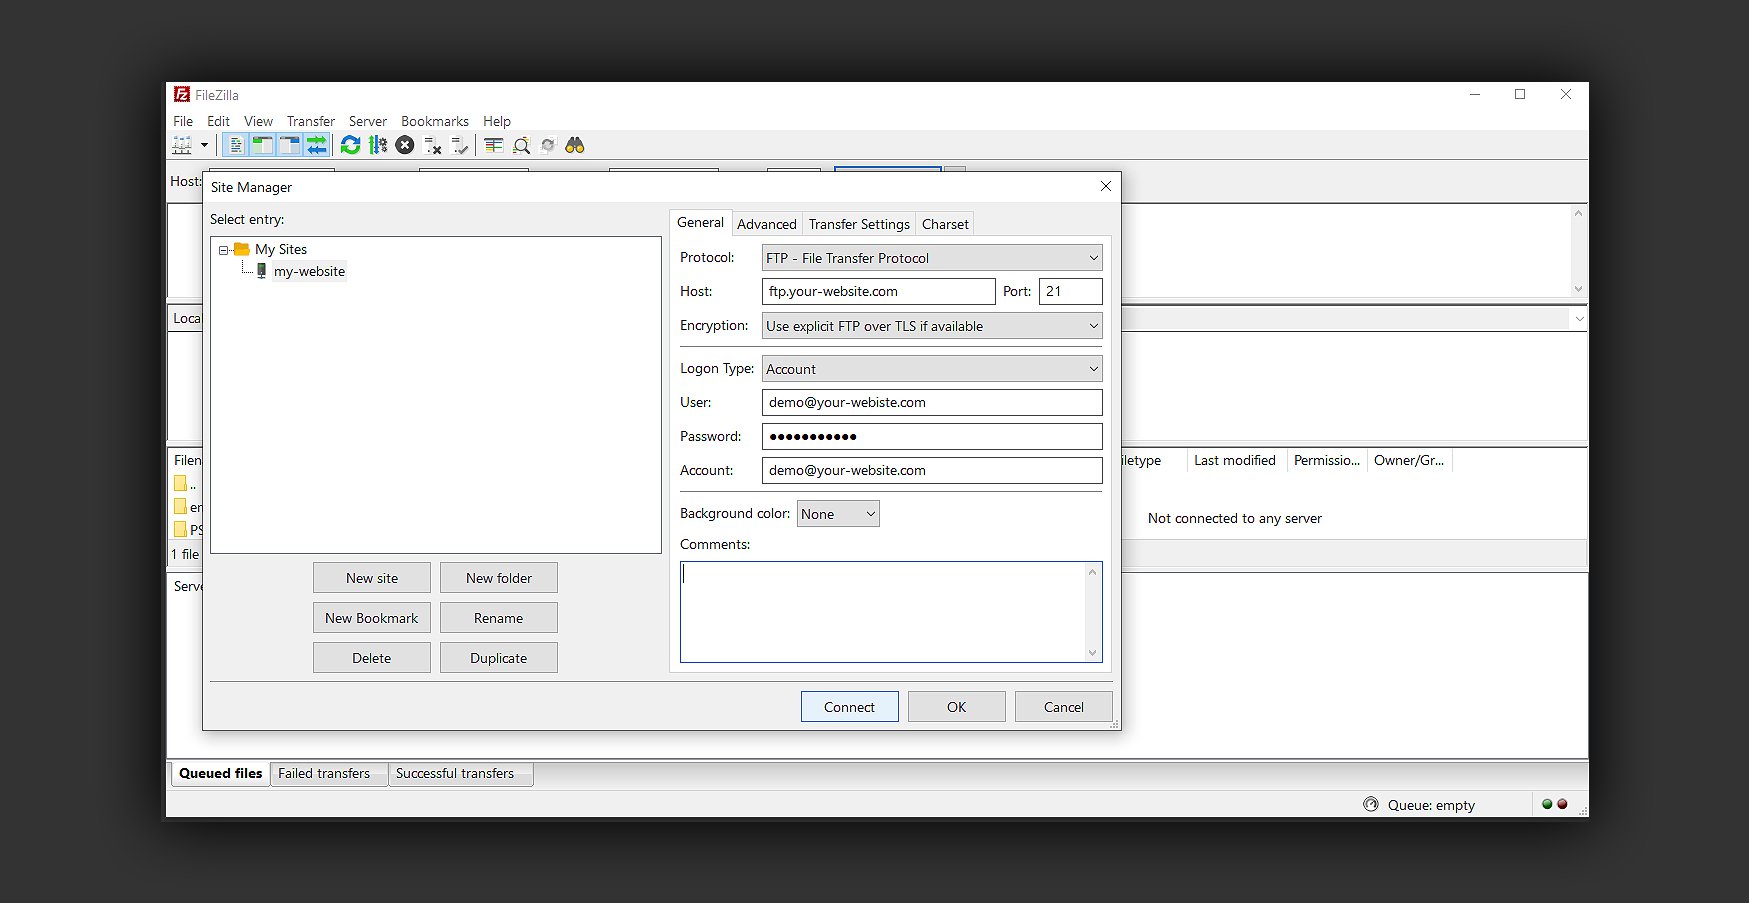
Task: Collapse the My Sites tree node
Action: (224, 250)
